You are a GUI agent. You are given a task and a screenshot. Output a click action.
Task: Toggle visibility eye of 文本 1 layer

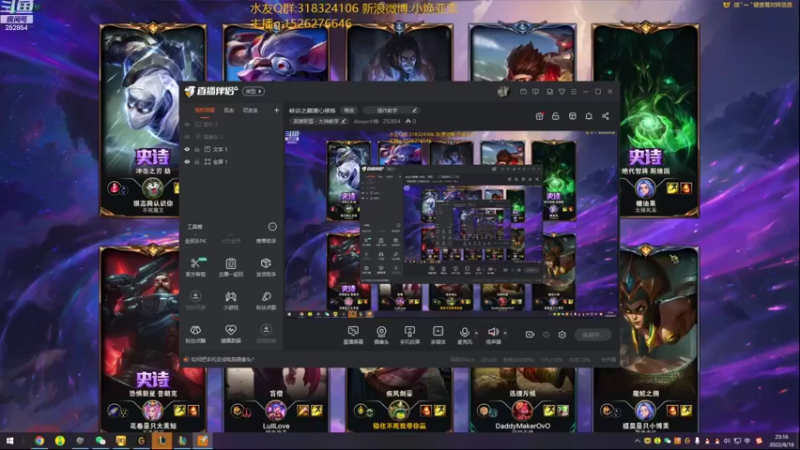[x=187, y=149]
